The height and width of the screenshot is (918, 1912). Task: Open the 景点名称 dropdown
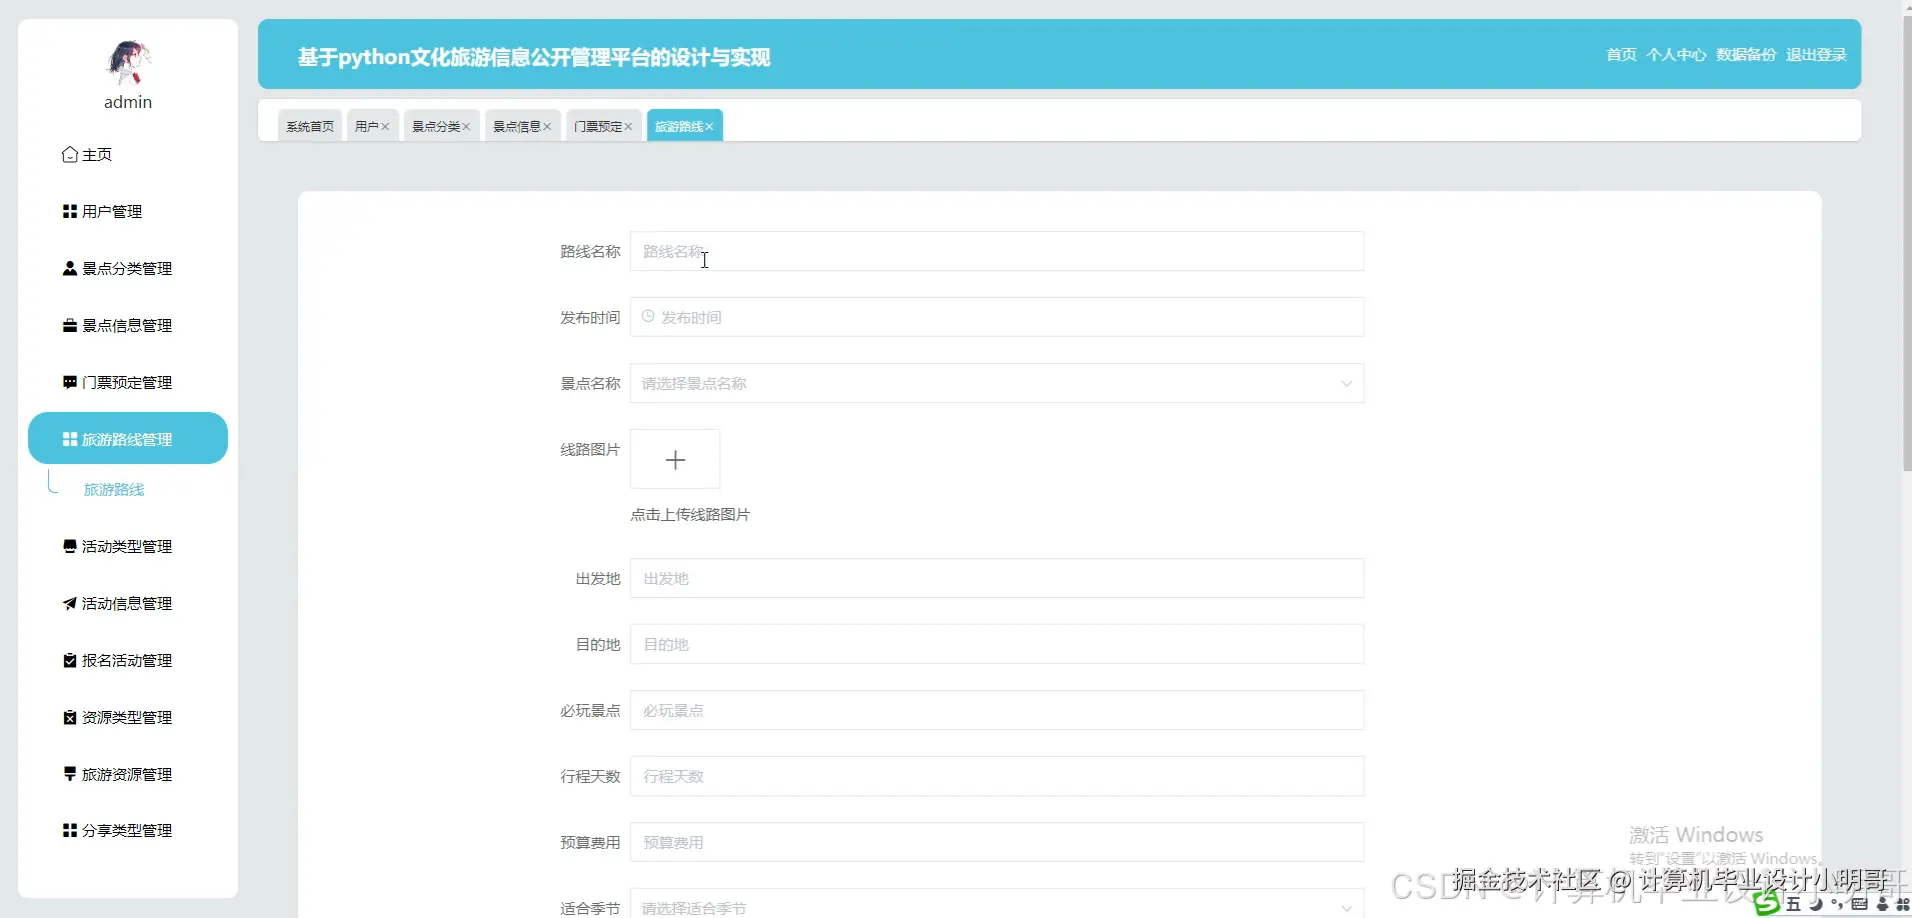(x=1346, y=383)
